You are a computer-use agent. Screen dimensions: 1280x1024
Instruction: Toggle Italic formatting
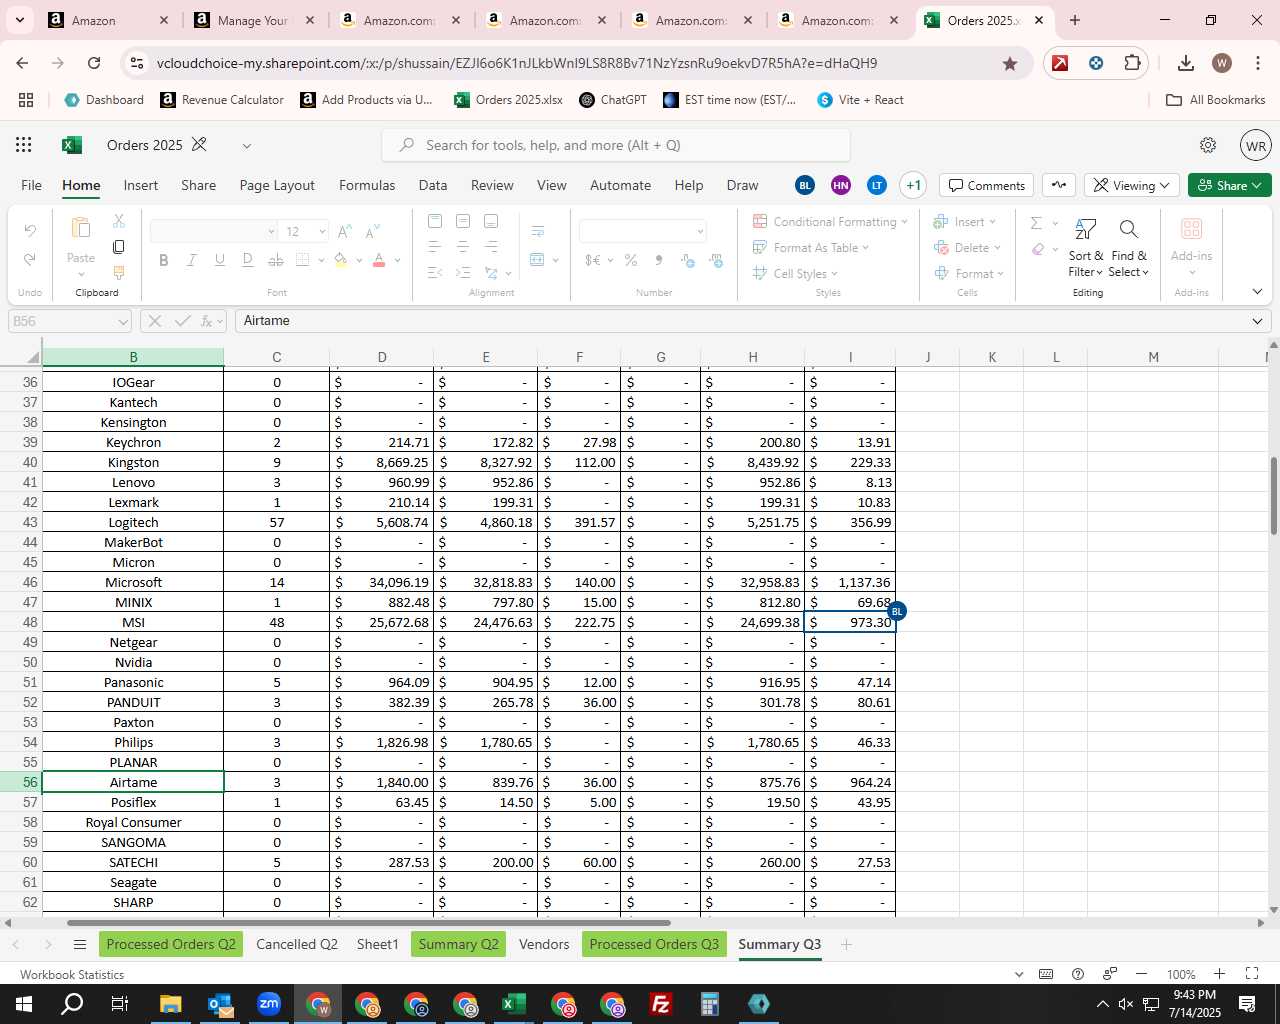click(191, 260)
